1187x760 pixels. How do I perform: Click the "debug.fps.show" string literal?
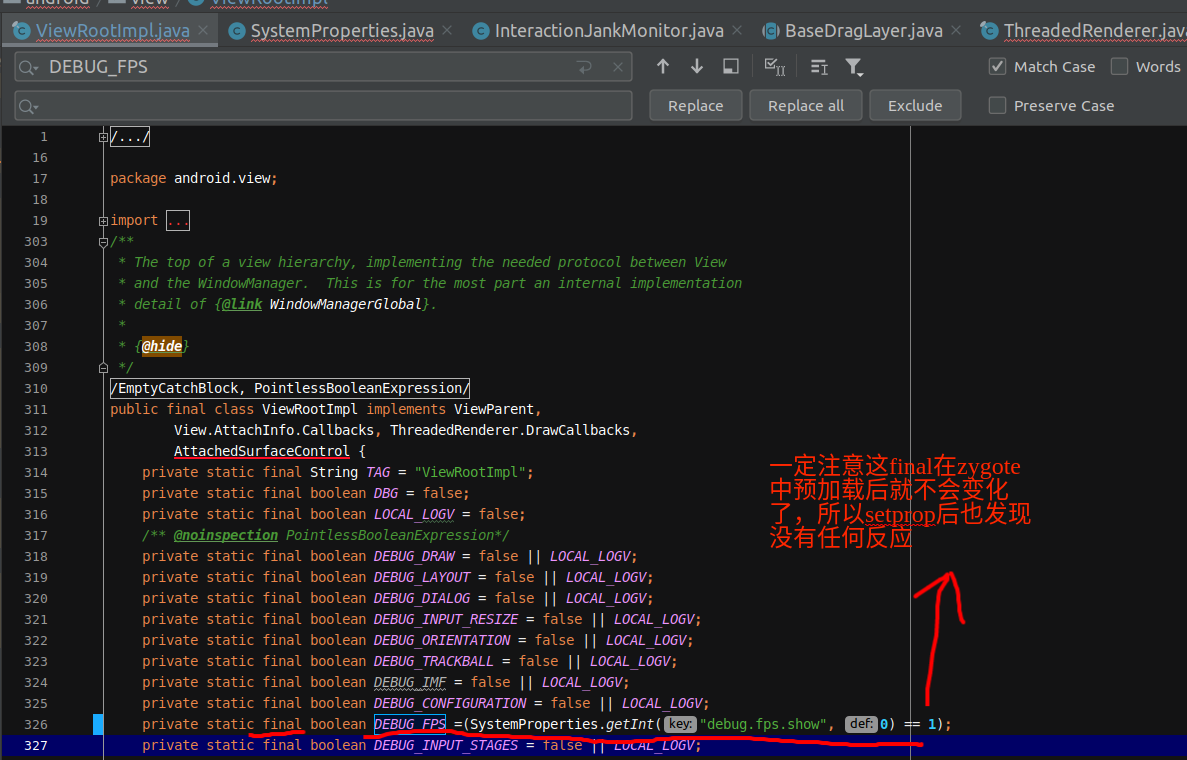[763, 724]
